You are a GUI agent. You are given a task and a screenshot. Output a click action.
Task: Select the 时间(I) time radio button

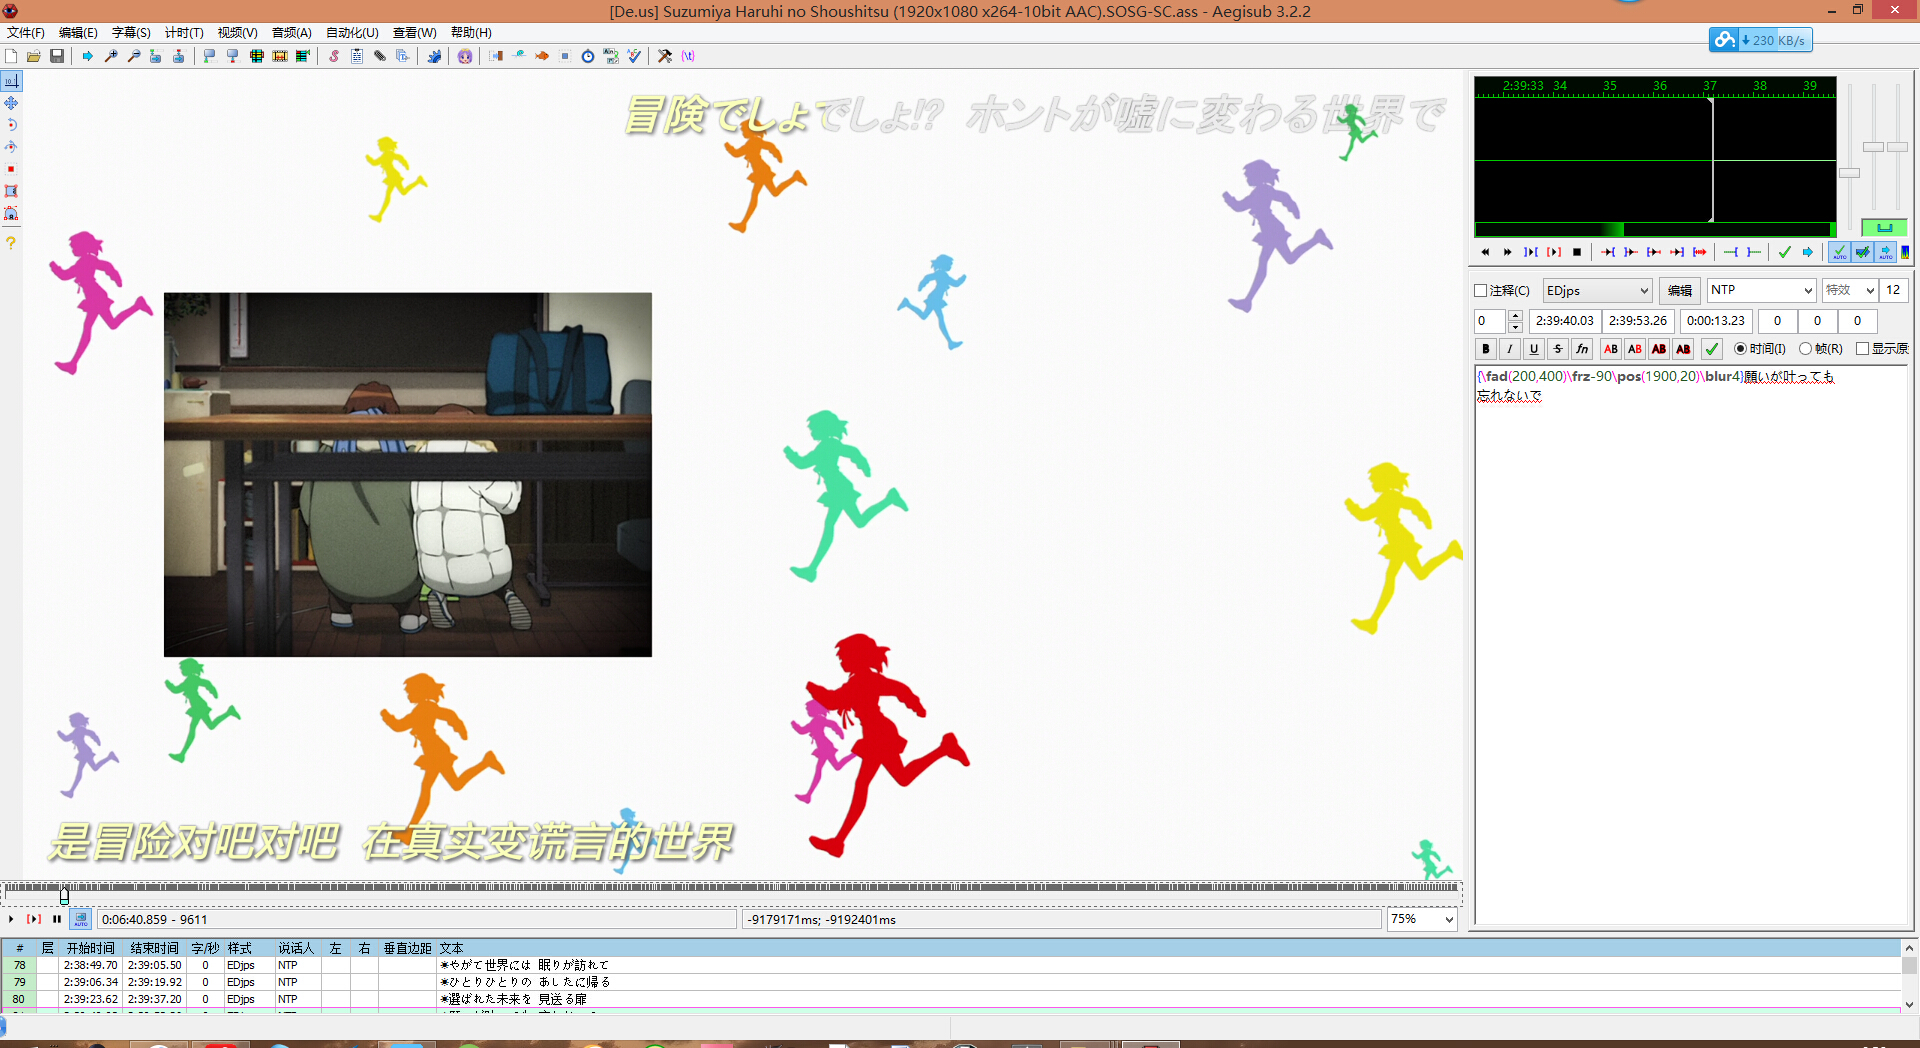1741,349
